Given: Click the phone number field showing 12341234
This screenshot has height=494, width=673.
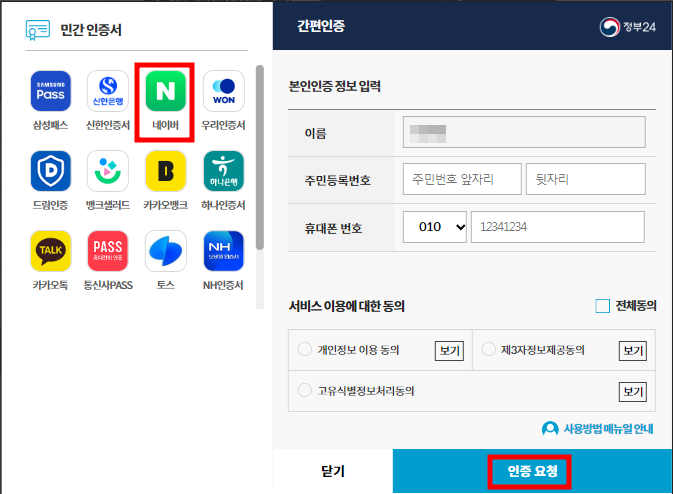Looking at the screenshot, I should 558,227.
